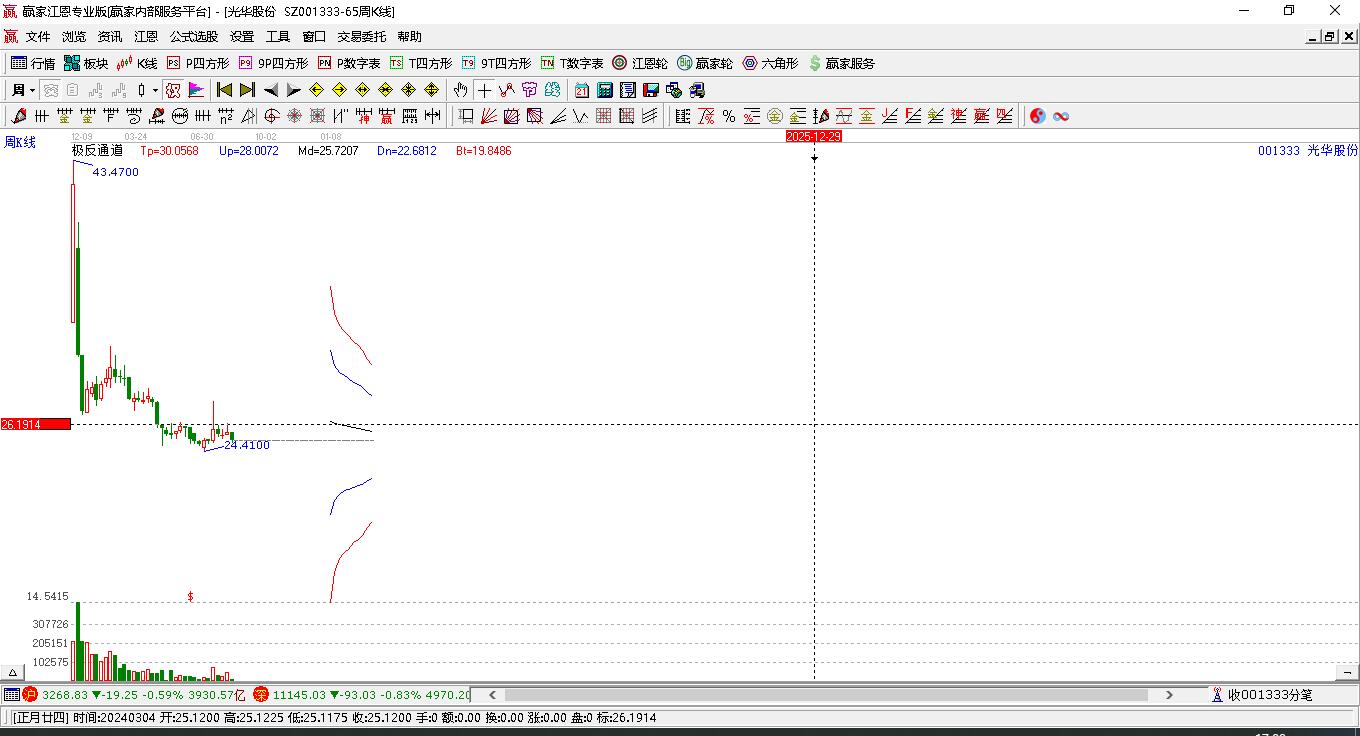Click the horizontal scrollbar right arrow

click(1169, 694)
